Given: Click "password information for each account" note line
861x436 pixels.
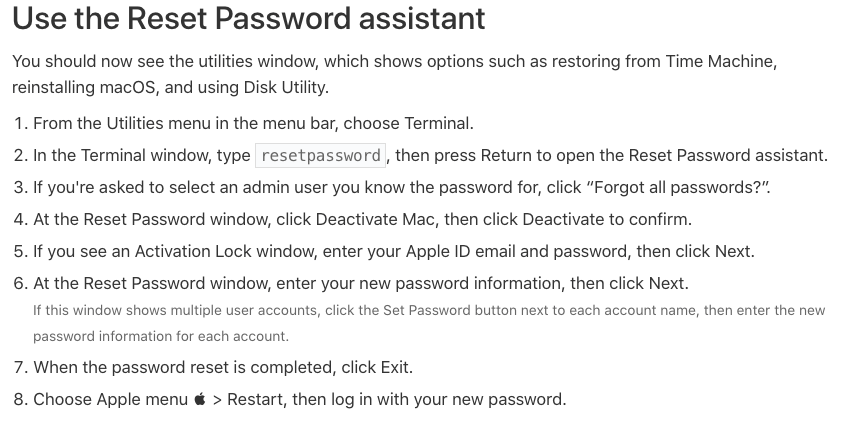Looking at the screenshot, I should 160,336.
